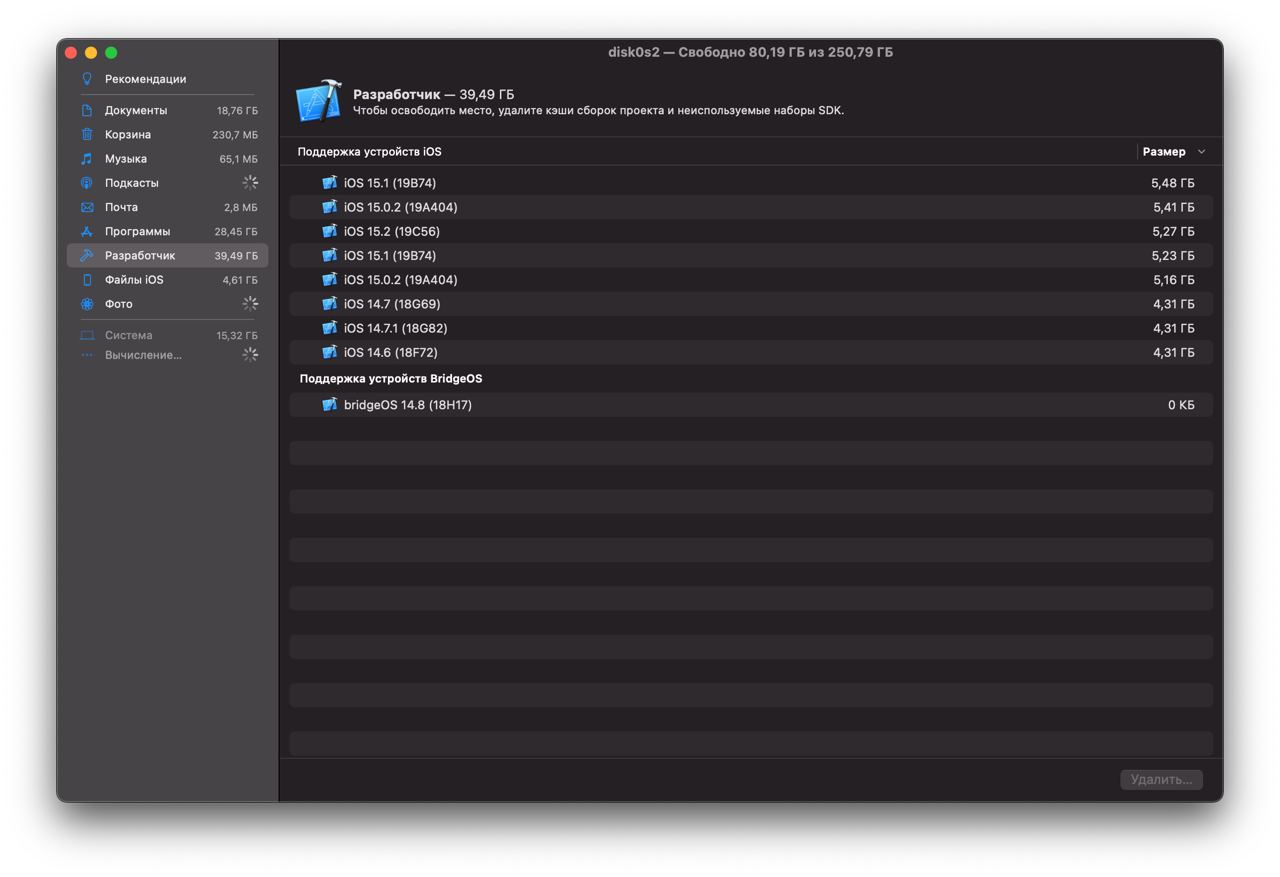Click the icon of iOS 14.6 (18F72)
This screenshot has width=1280, height=877.
pyautogui.click(x=329, y=352)
